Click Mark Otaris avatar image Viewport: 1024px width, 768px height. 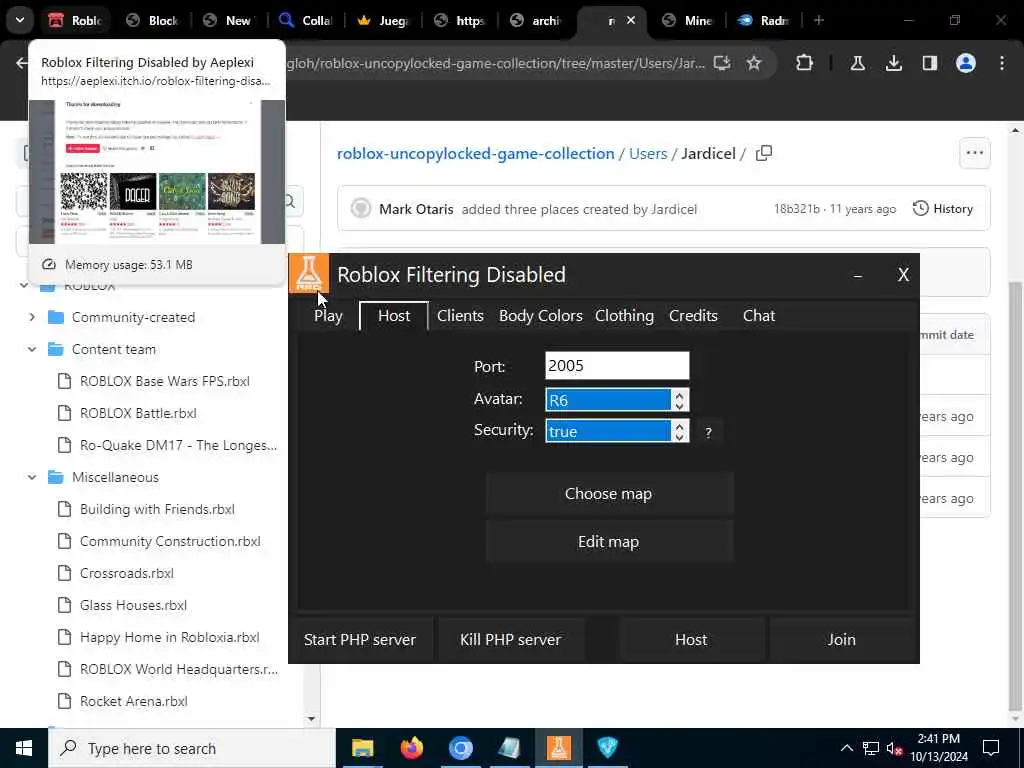tap(360, 209)
